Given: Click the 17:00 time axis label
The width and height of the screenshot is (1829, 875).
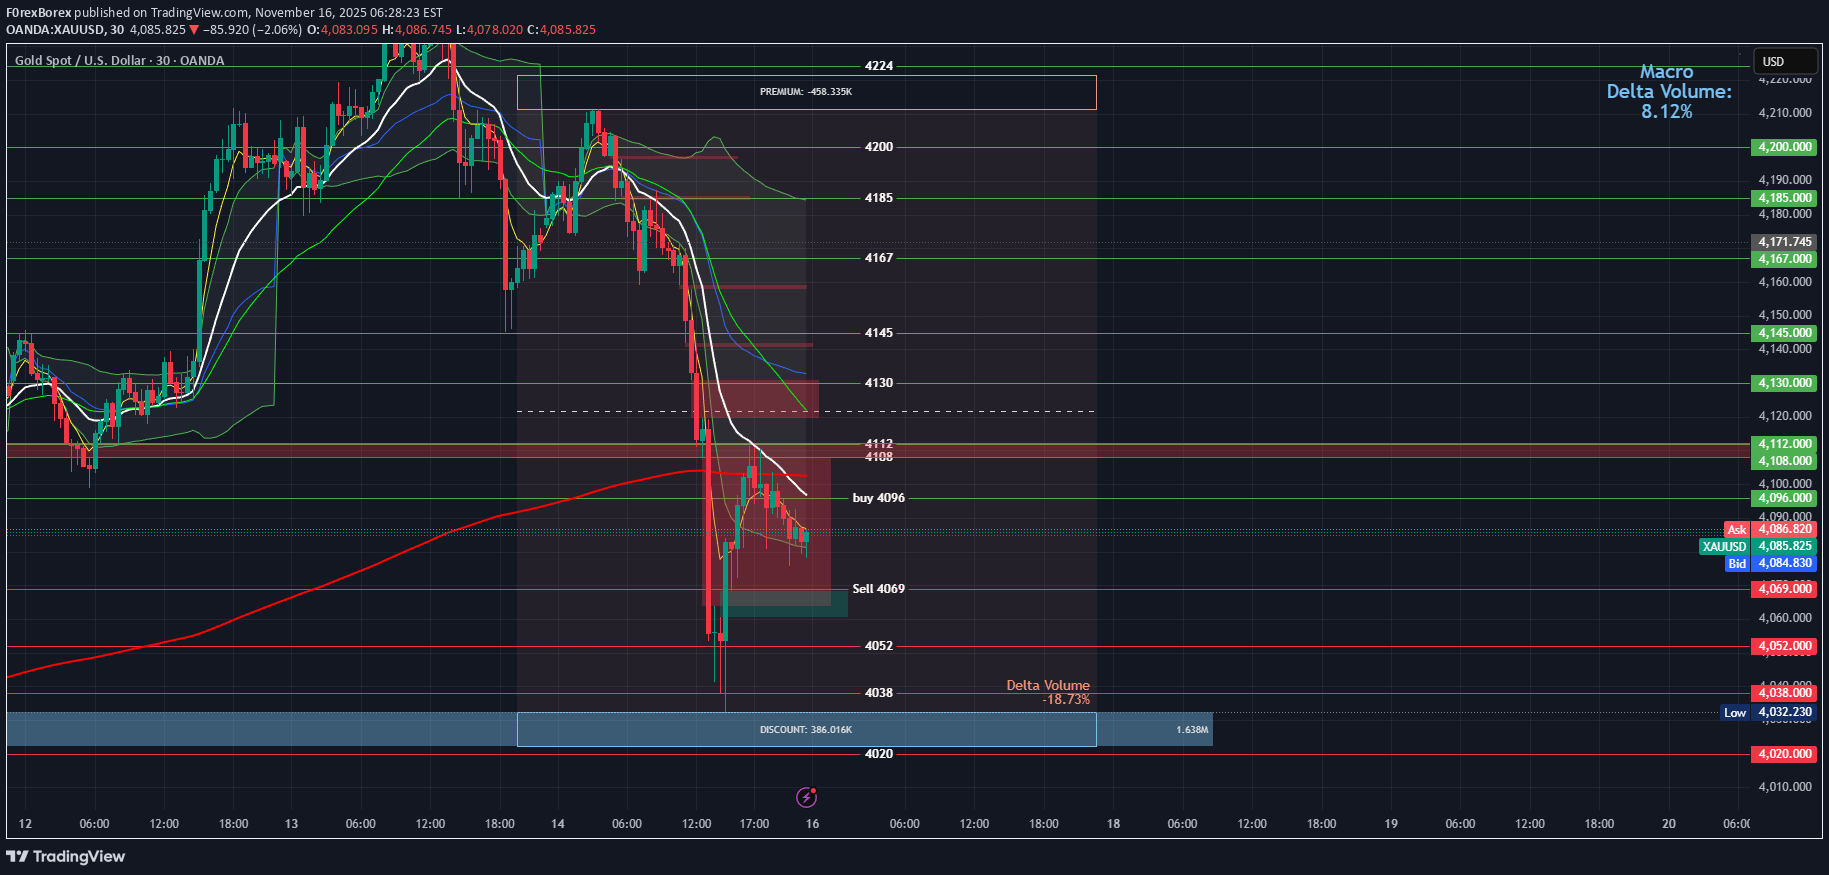Looking at the screenshot, I should [754, 824].
